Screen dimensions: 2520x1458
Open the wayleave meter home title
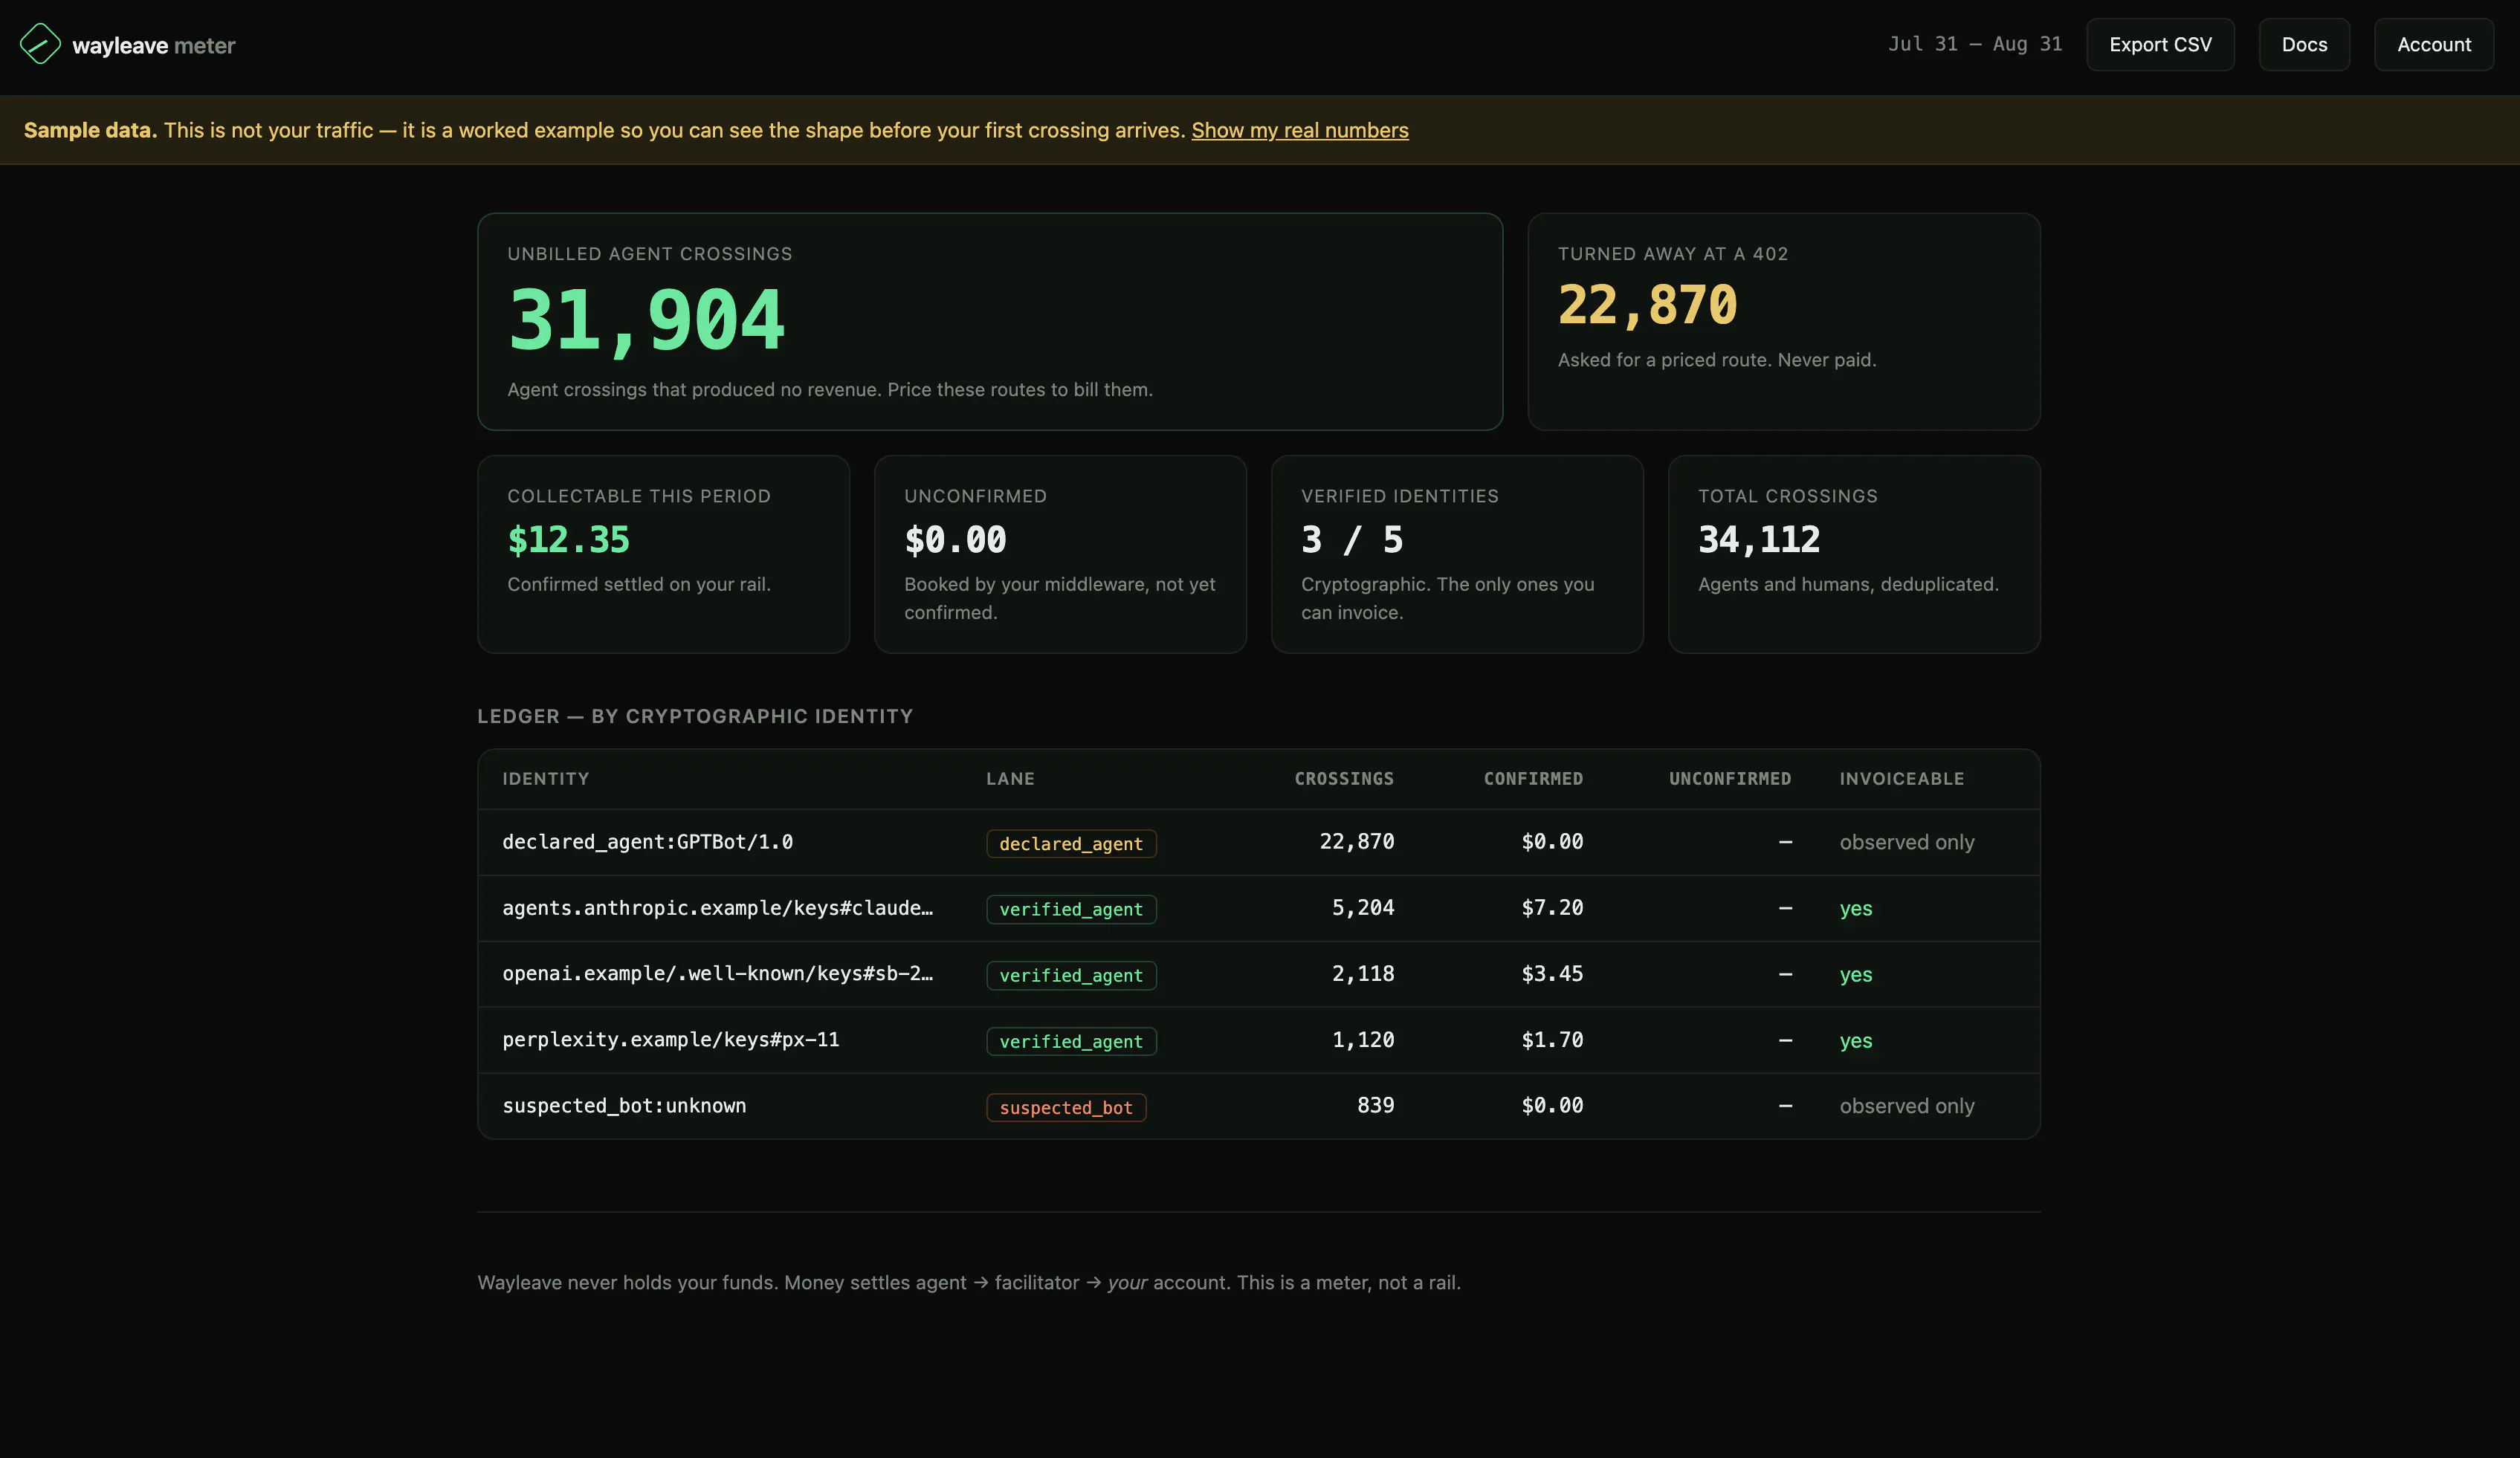coord(153,45)
